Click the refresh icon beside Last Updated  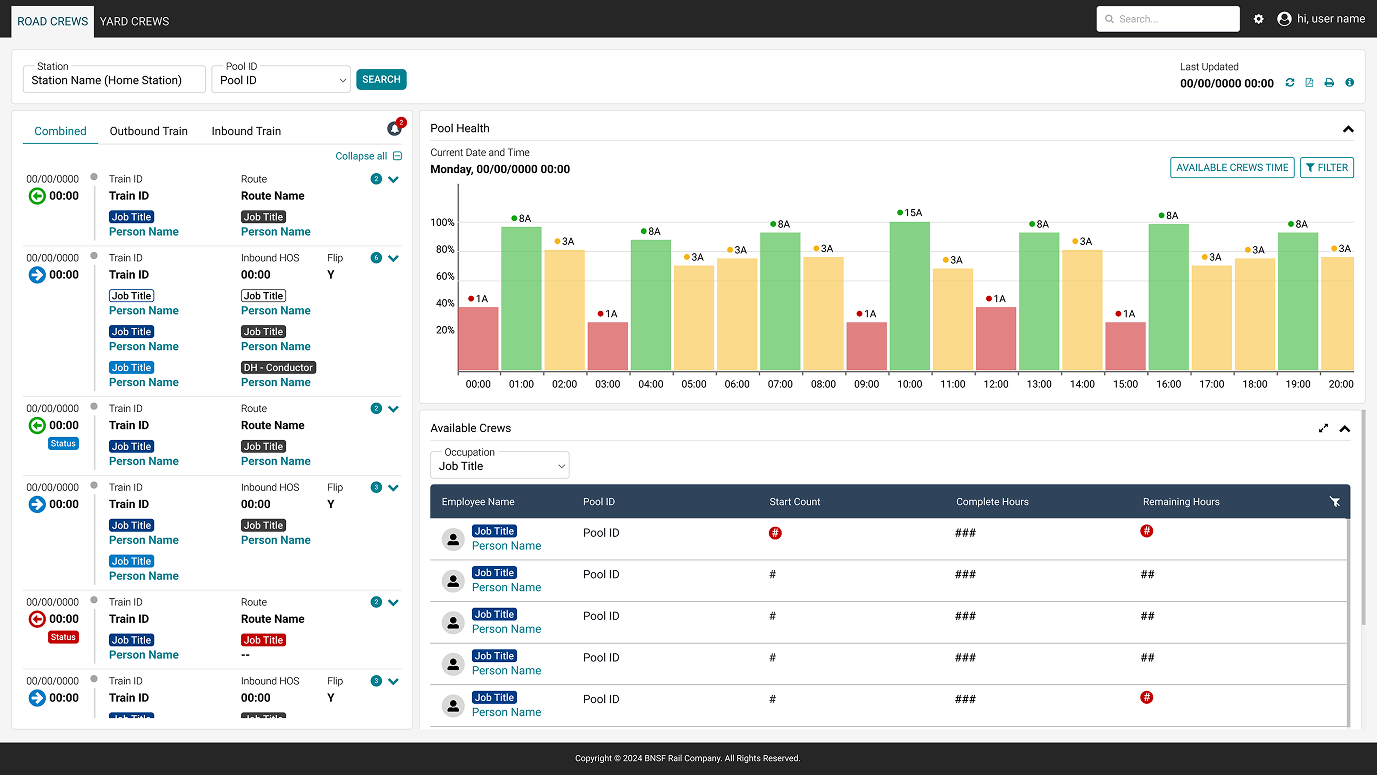1290,83
